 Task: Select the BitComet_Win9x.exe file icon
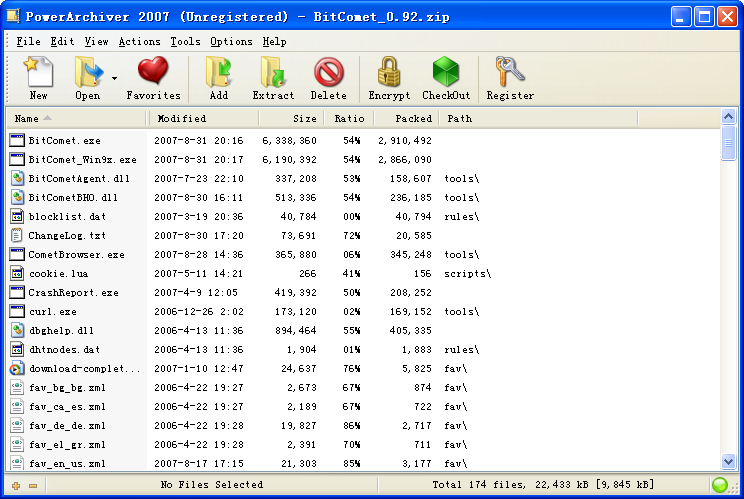coord(17,159)
